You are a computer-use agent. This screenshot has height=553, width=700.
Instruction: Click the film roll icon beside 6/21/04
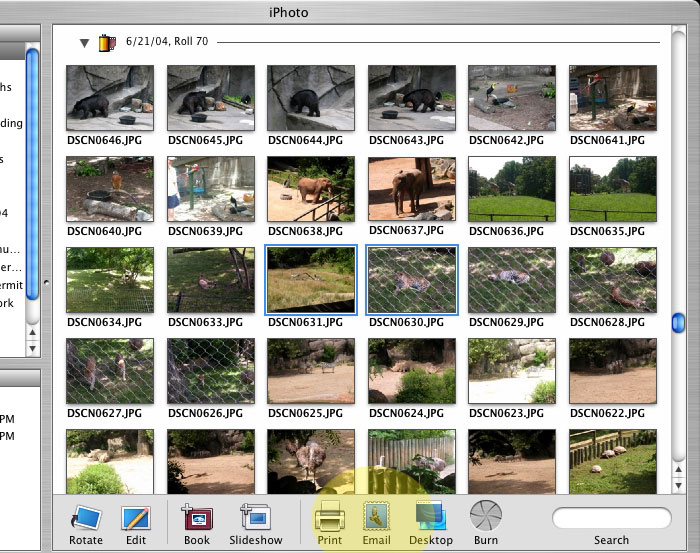(108, 43)
